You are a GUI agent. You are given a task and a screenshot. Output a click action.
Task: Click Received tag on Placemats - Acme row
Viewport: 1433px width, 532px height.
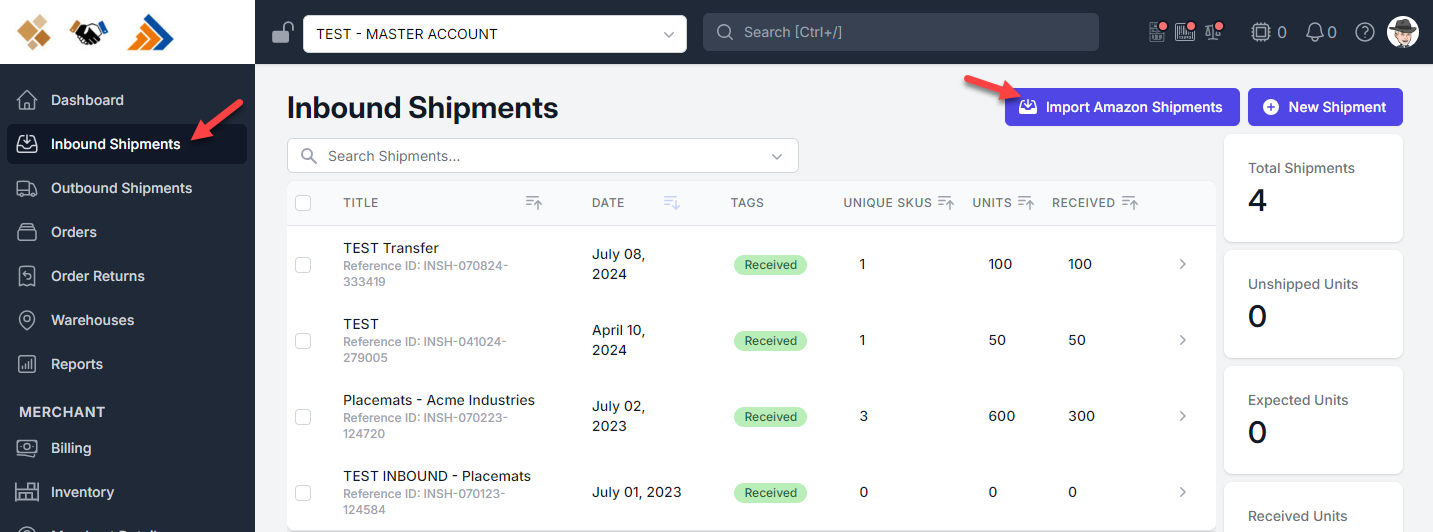point(770,417)
